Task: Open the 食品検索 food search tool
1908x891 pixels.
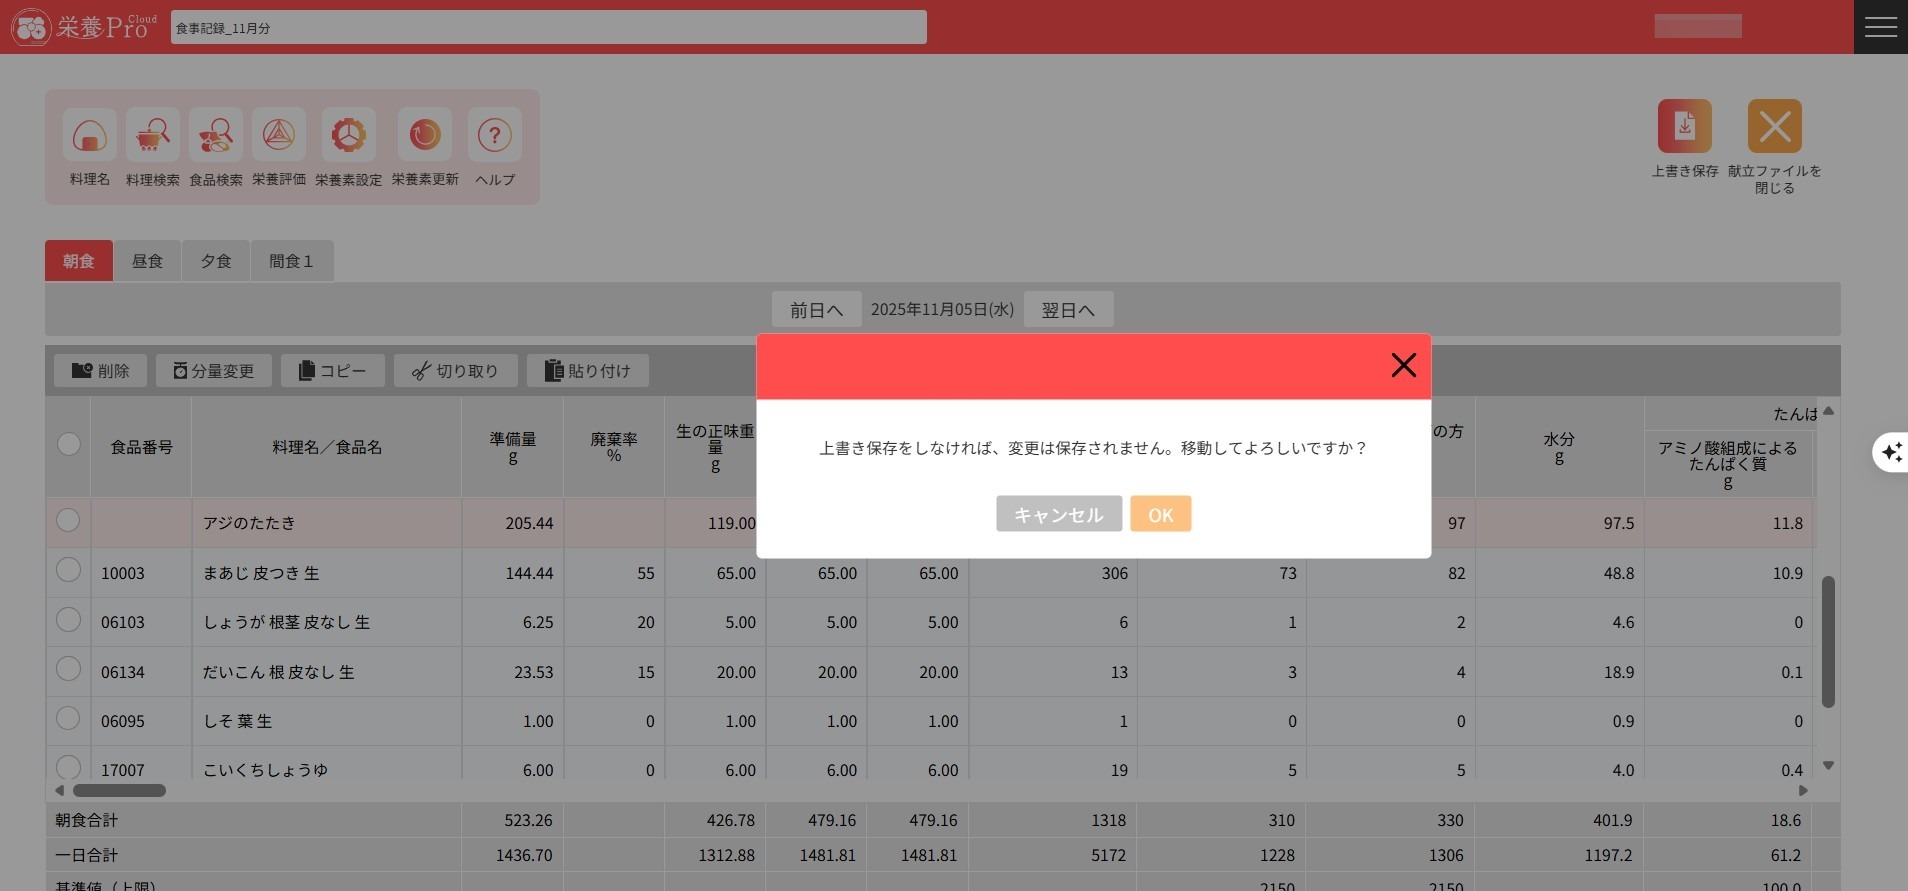Action: [216, 136]
